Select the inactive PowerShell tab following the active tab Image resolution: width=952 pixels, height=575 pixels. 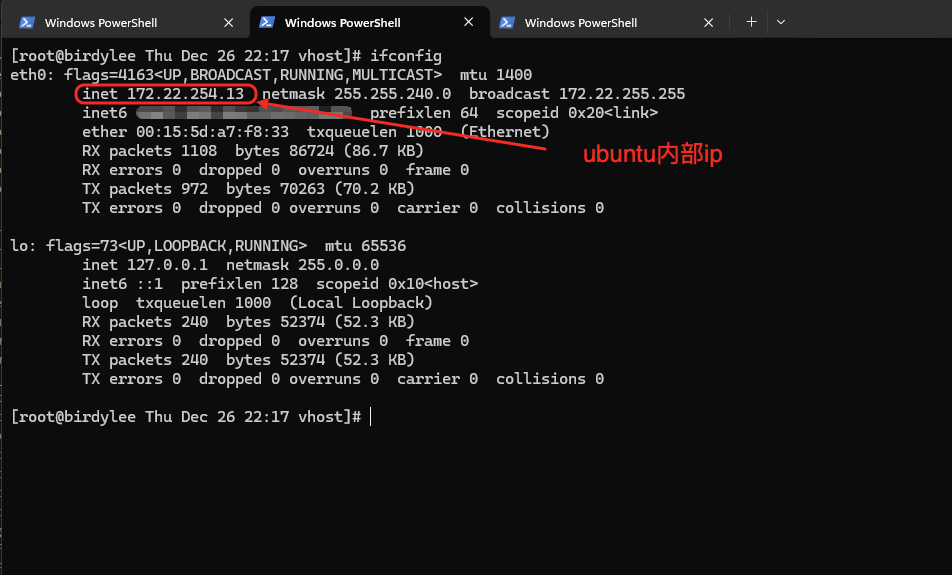(x=607, y=22)
